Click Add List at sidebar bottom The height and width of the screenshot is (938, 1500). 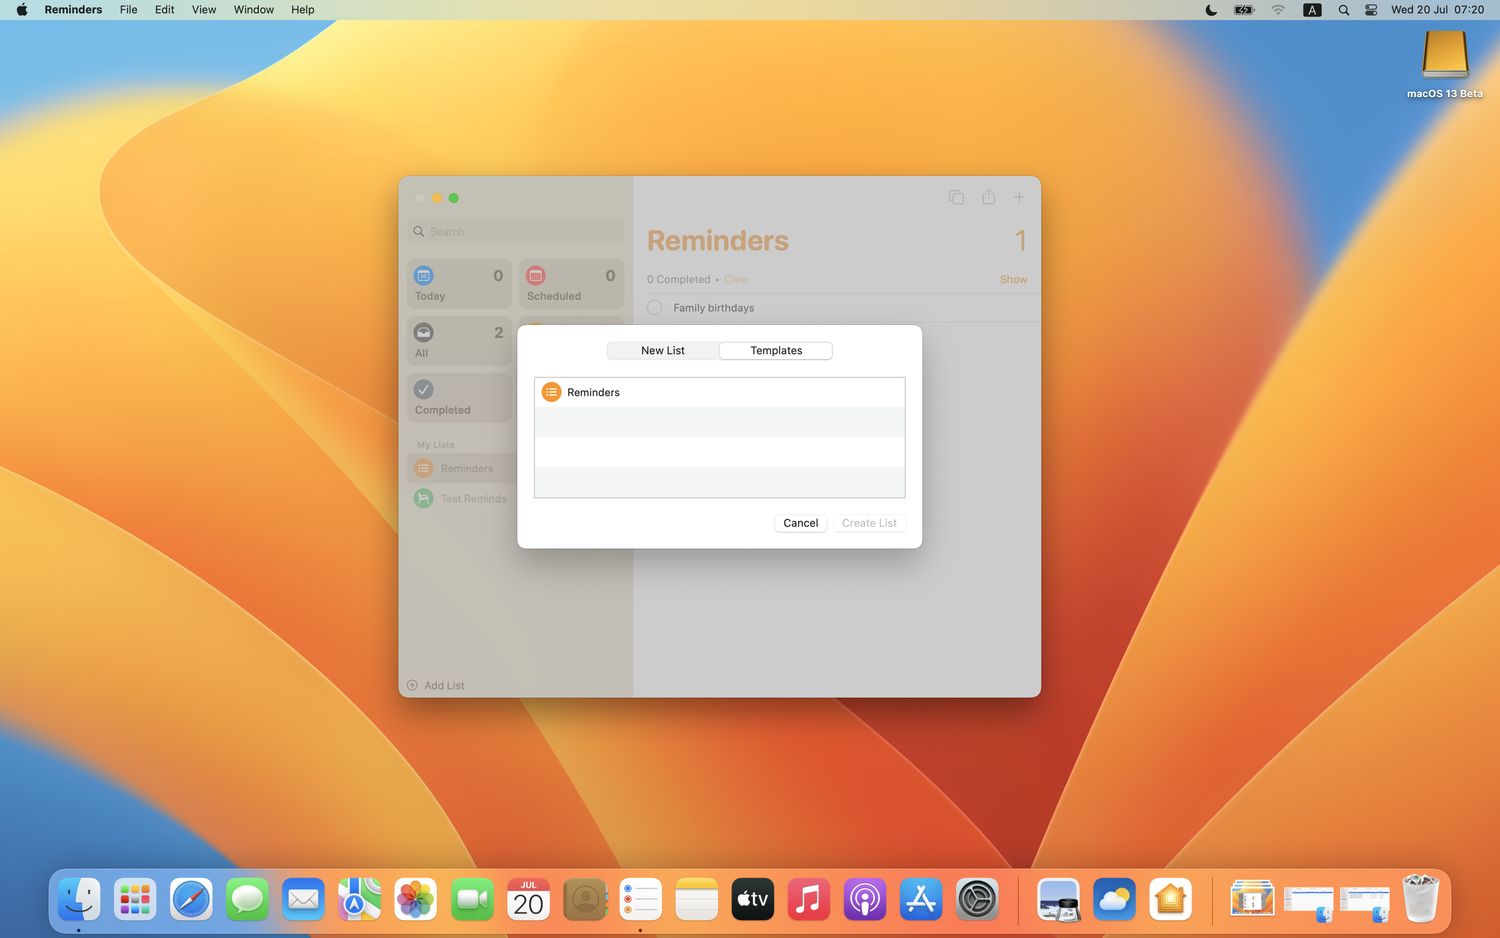click(x=435, y=685)
